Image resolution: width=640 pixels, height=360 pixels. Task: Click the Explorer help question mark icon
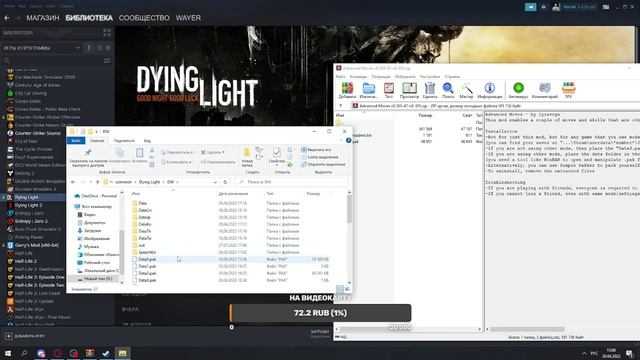349,140
